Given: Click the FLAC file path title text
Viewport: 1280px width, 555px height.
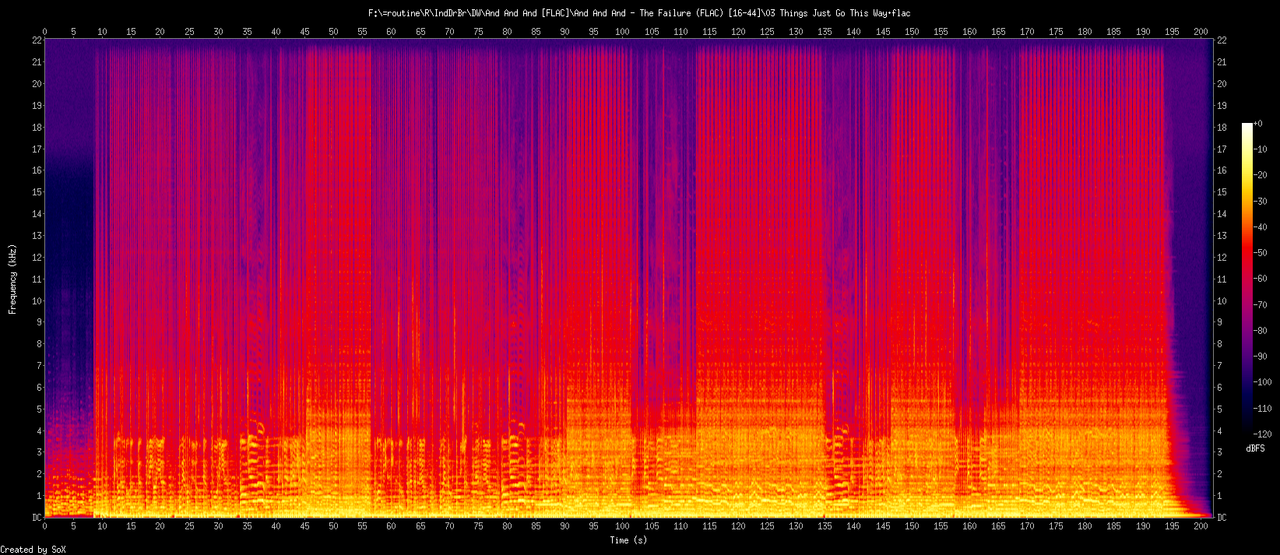Looking at the screenshot, I should [640, 13].
